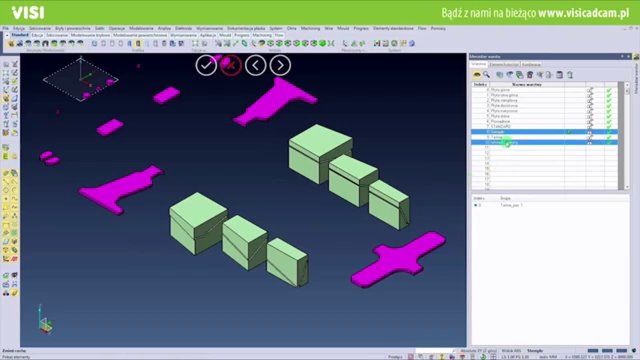The image size is (640, 360).
Task: Click the blue globe icon in top toolbar
Action: [412, 43]
